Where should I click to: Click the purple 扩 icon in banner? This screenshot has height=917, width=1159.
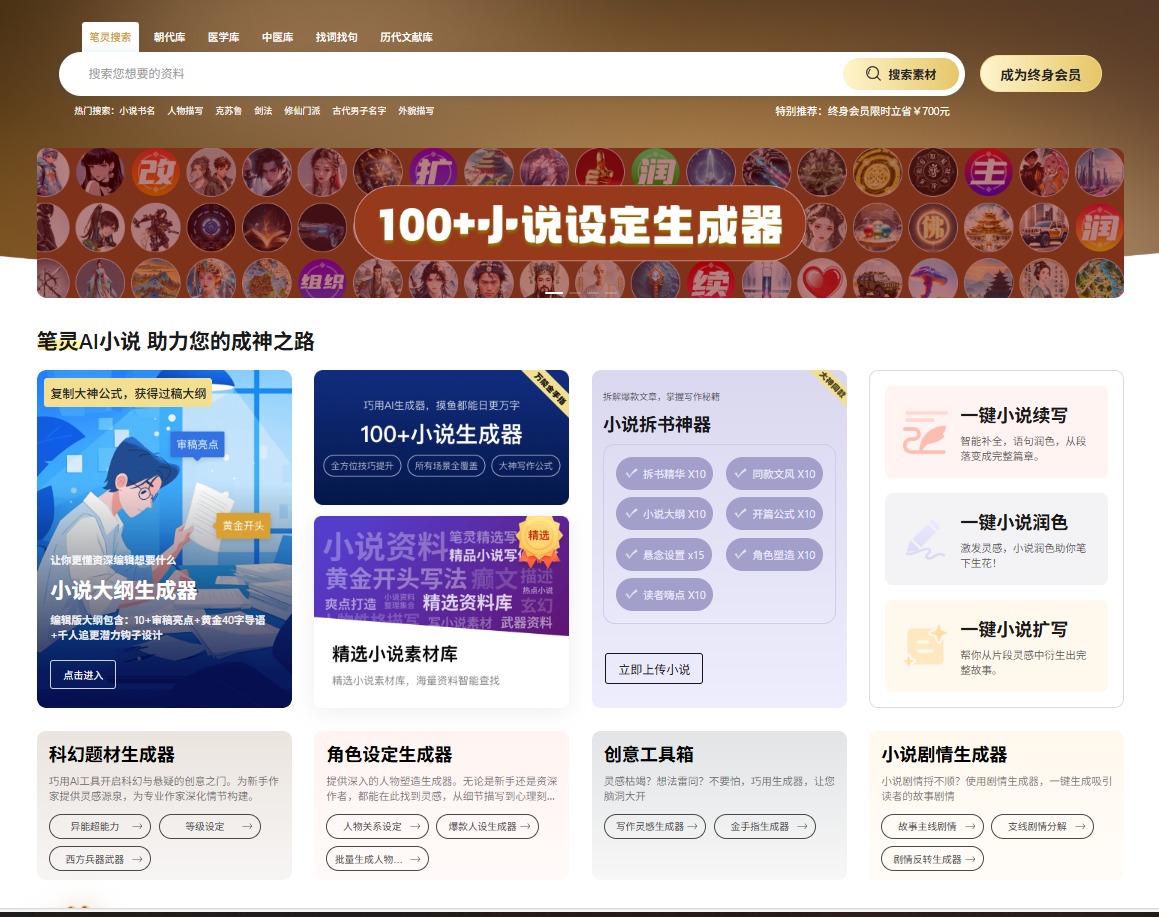coord(433,171)
